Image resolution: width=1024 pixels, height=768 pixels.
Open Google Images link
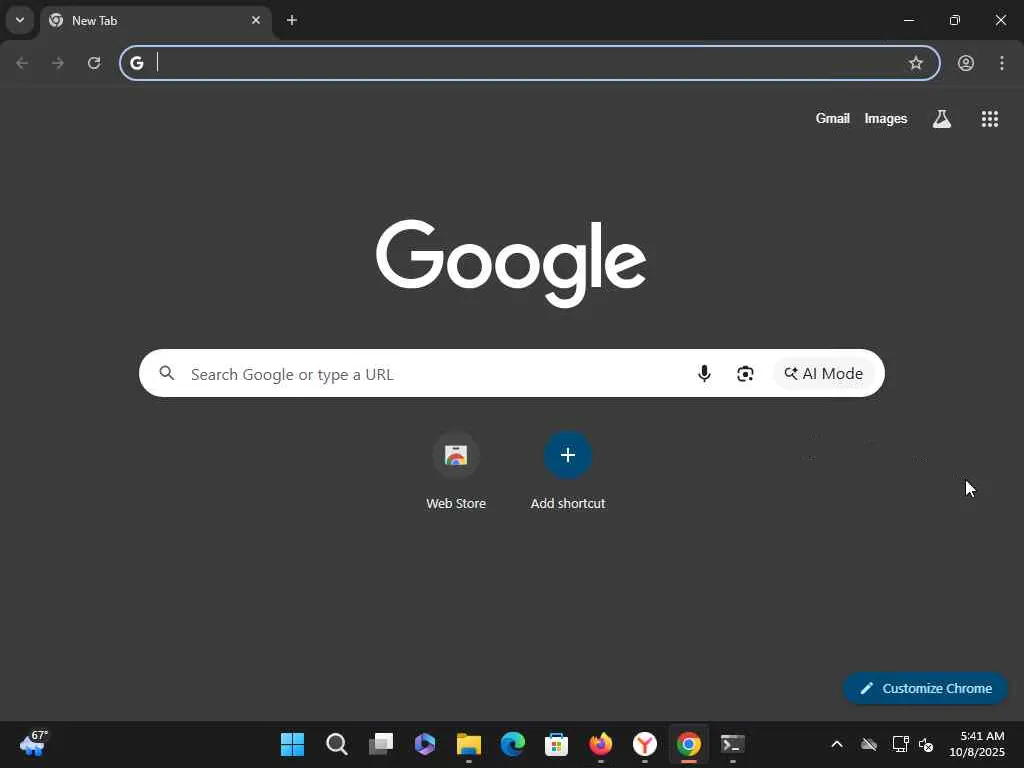[x=886, y=118]
